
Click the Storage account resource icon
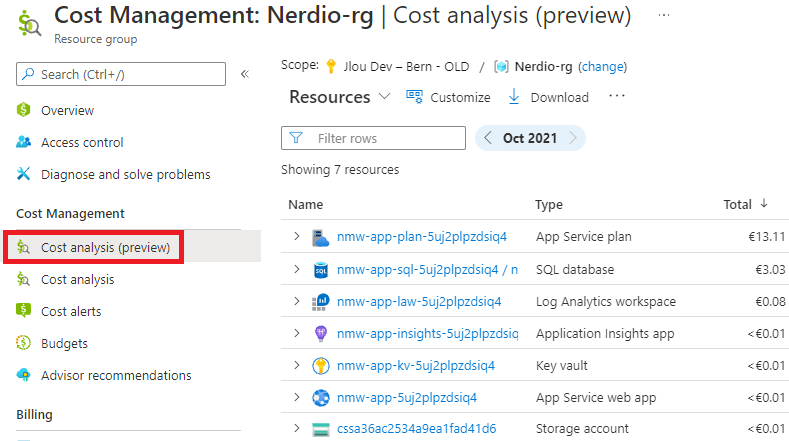point(321,429)
